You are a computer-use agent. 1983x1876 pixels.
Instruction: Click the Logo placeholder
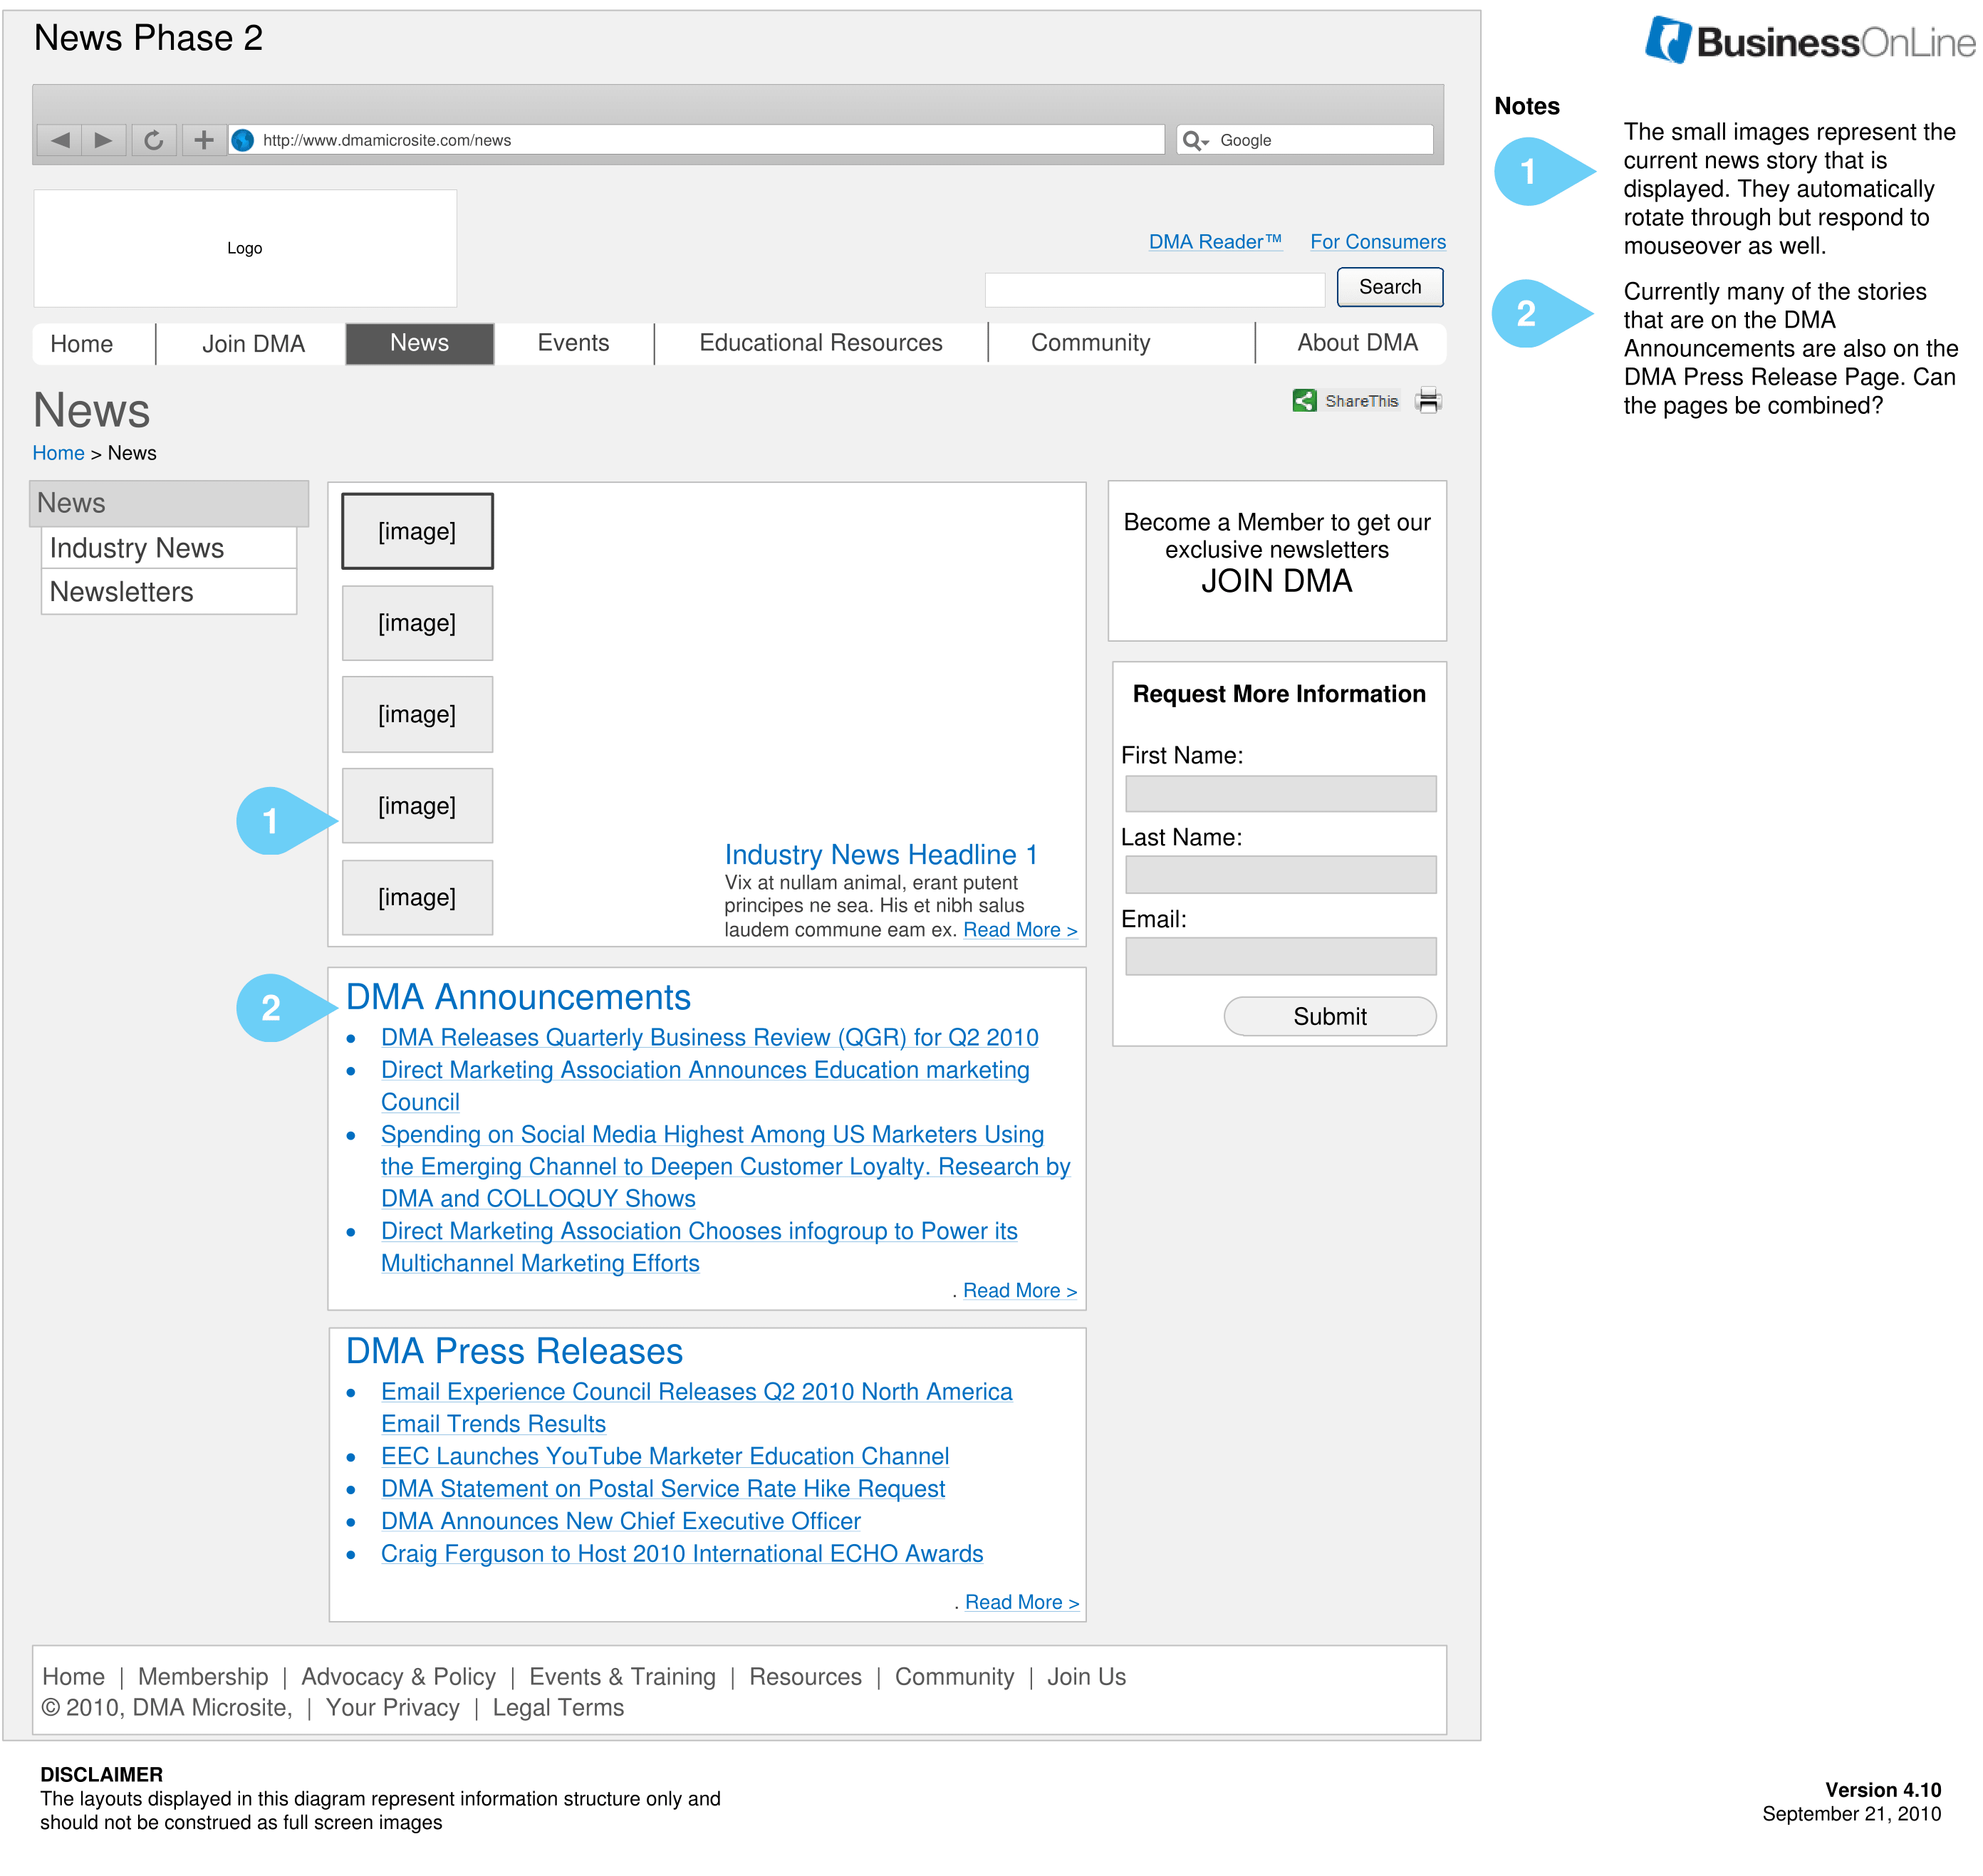click(x=245, y=248)
